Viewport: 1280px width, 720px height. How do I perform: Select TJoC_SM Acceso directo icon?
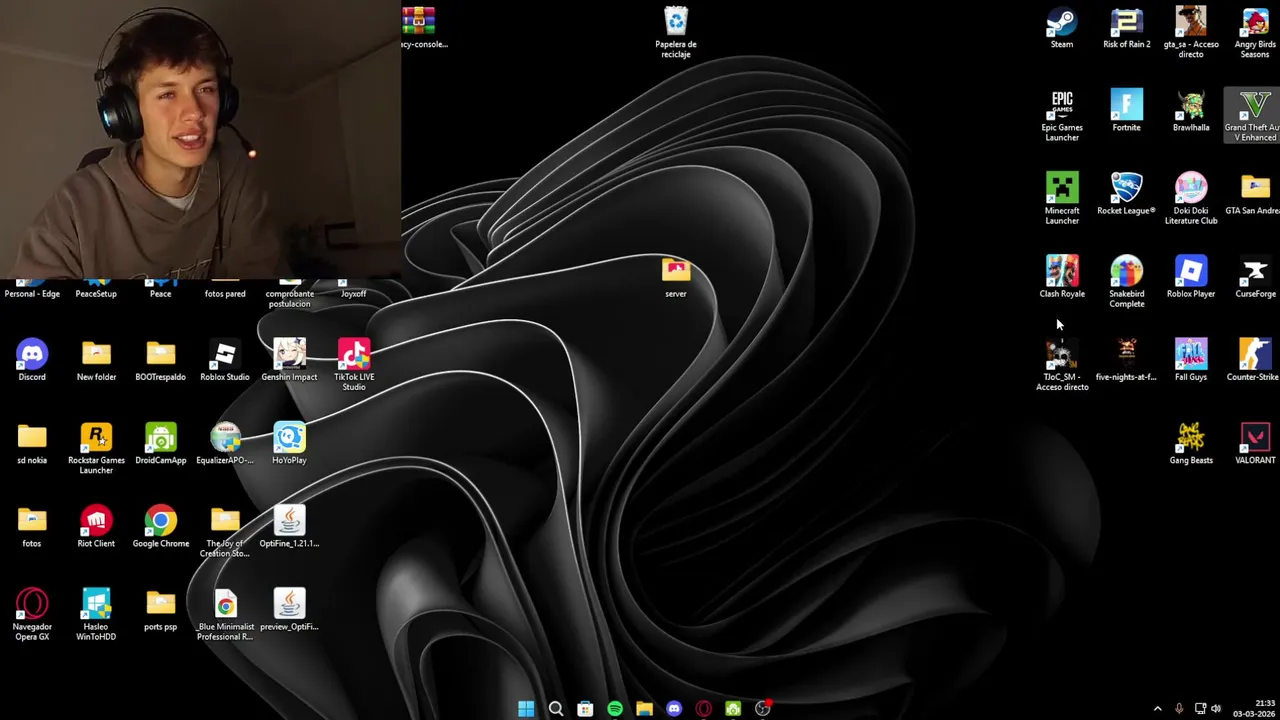tap(1062, 365)
